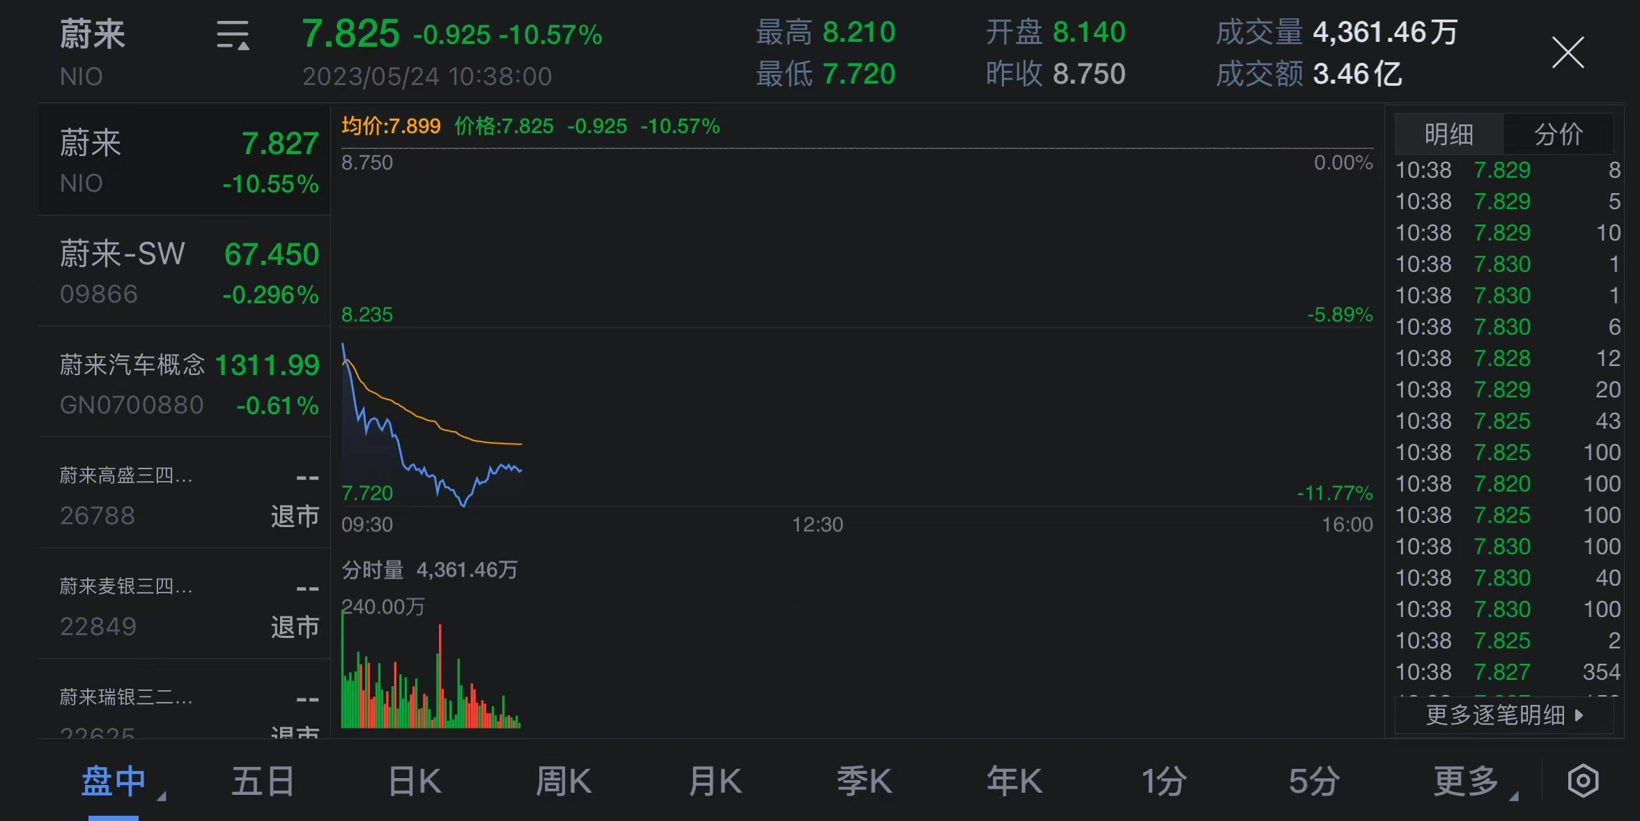Click the -5.89% percentage axis label
The image size is (1640, 821).
tap(1340, 315)
